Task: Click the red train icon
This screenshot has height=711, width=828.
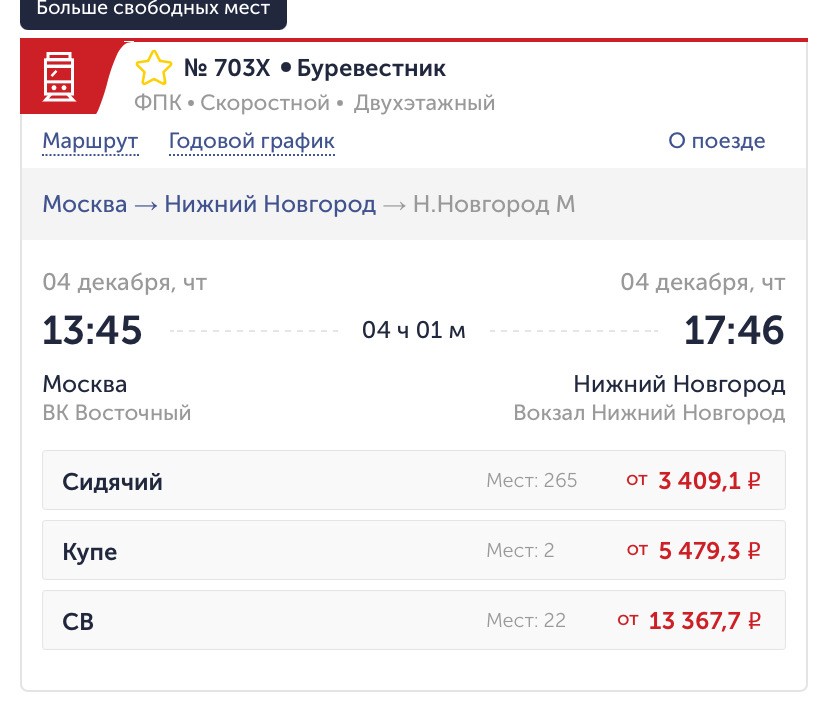Action: [x=59, y=77]
